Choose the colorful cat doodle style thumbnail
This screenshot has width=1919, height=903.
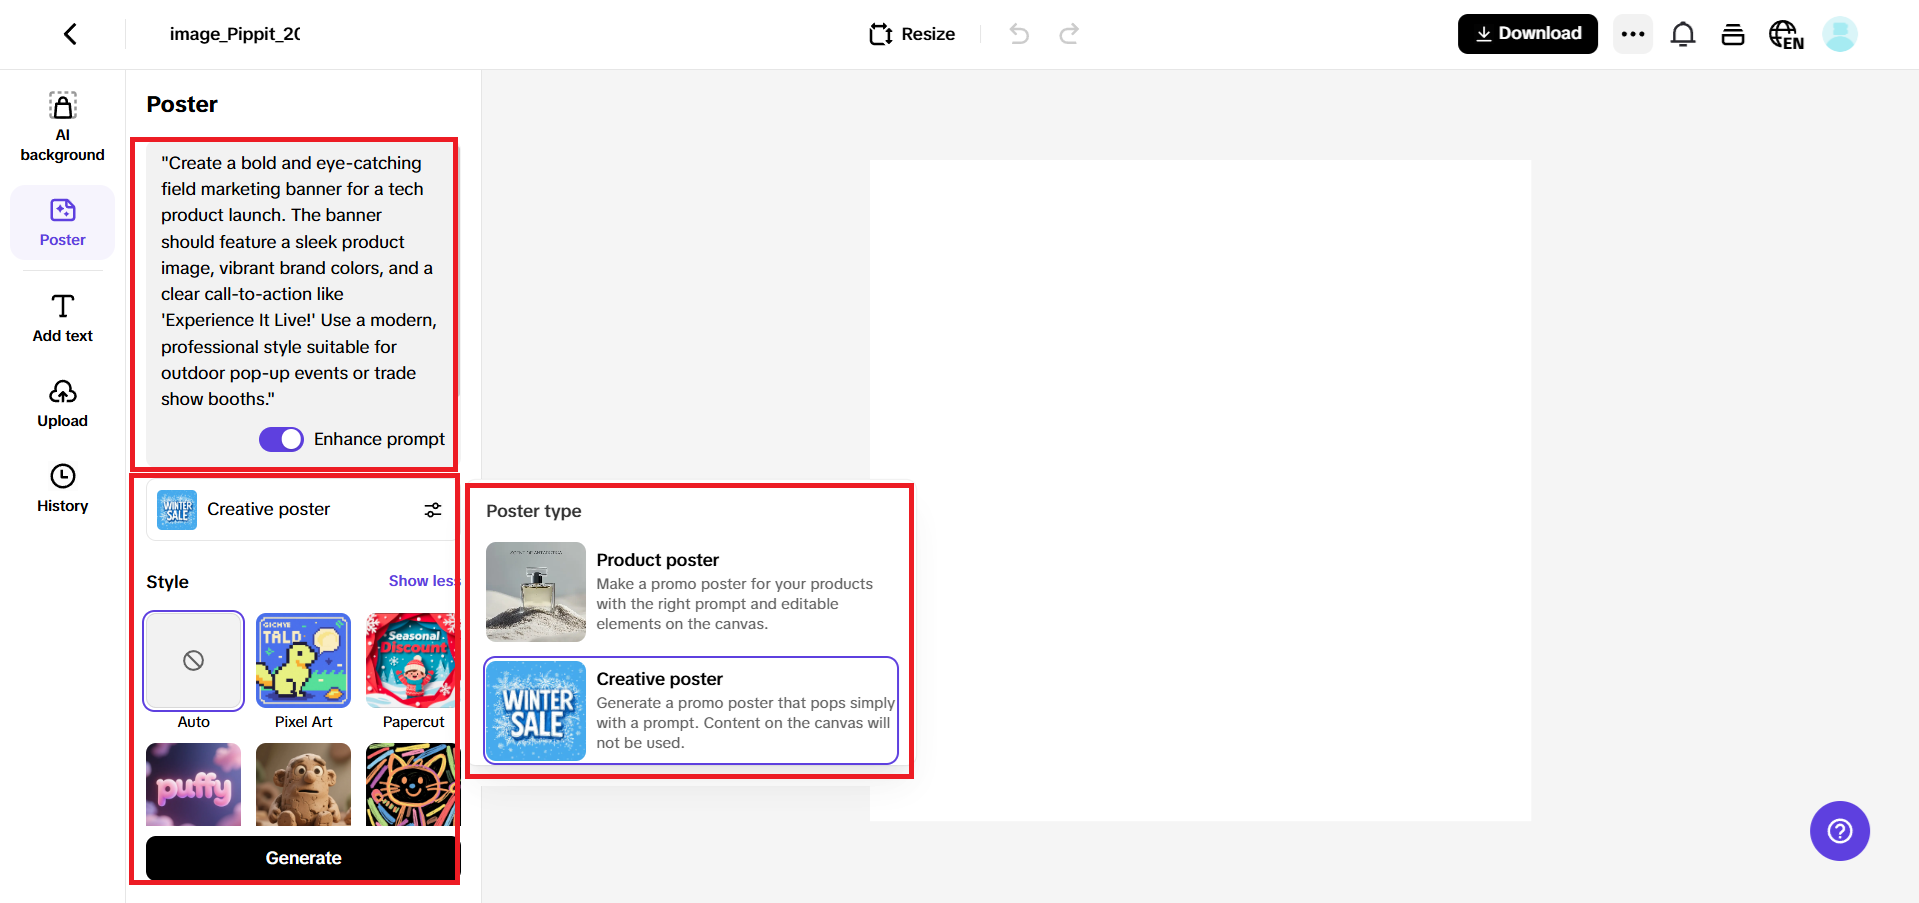pos(411,785)
